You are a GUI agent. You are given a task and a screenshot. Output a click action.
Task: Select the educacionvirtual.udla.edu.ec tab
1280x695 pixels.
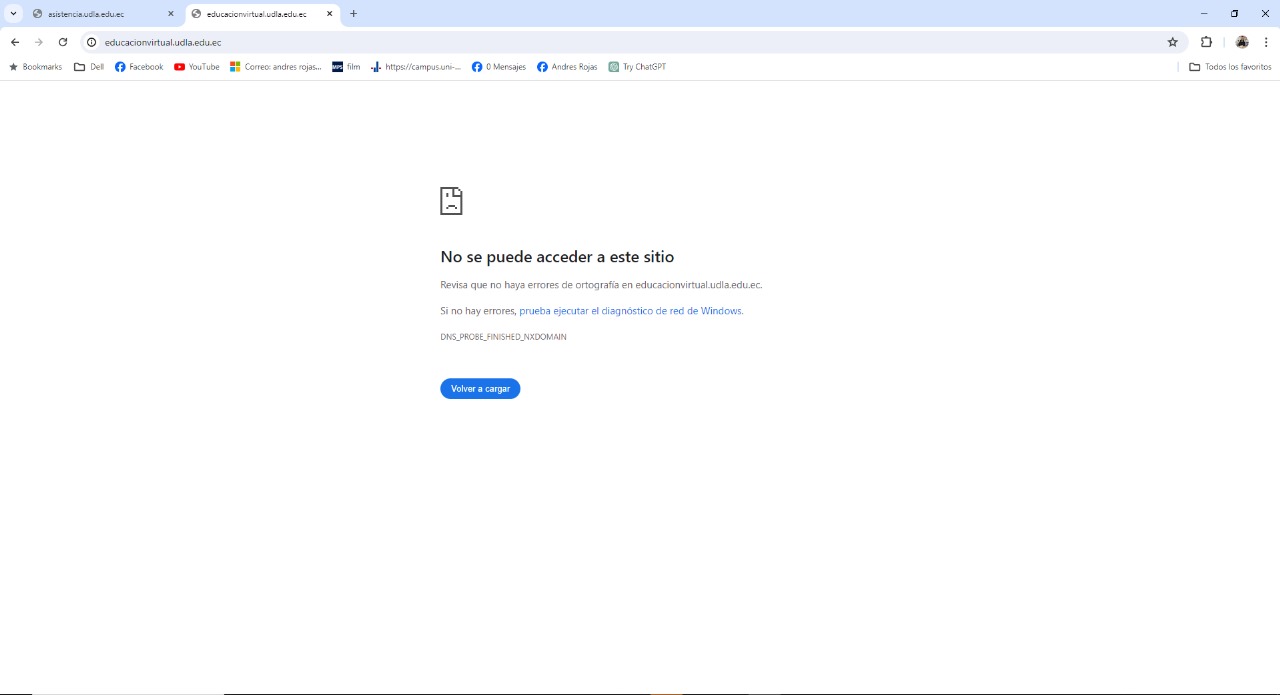[256, 14]
